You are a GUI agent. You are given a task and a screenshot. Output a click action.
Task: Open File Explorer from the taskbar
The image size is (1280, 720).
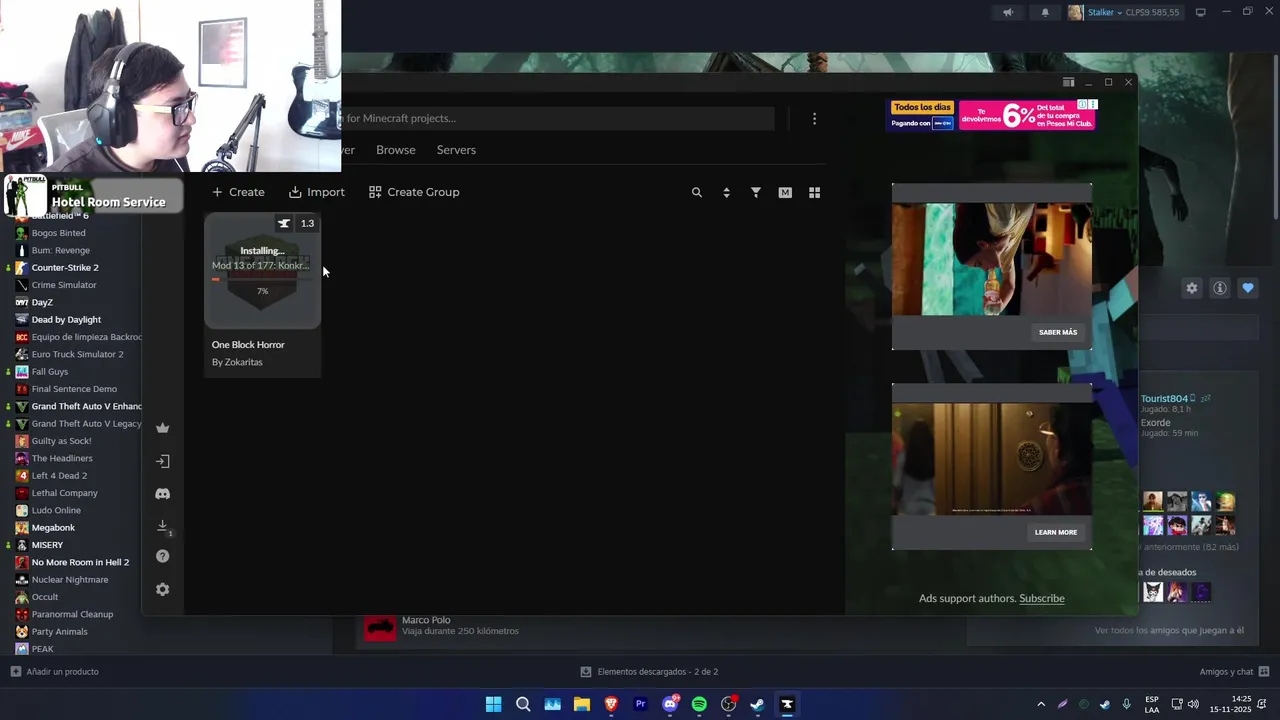tap(582, 704)
